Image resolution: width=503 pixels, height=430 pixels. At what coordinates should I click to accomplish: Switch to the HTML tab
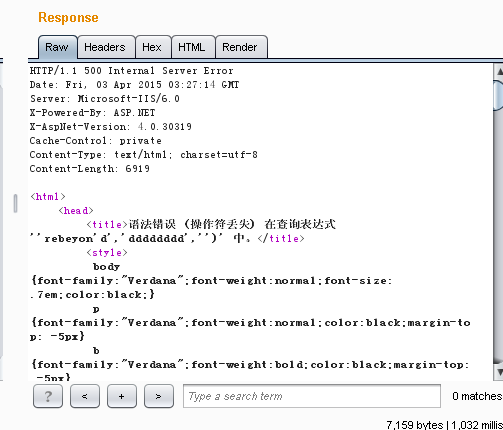click(193, 47)
